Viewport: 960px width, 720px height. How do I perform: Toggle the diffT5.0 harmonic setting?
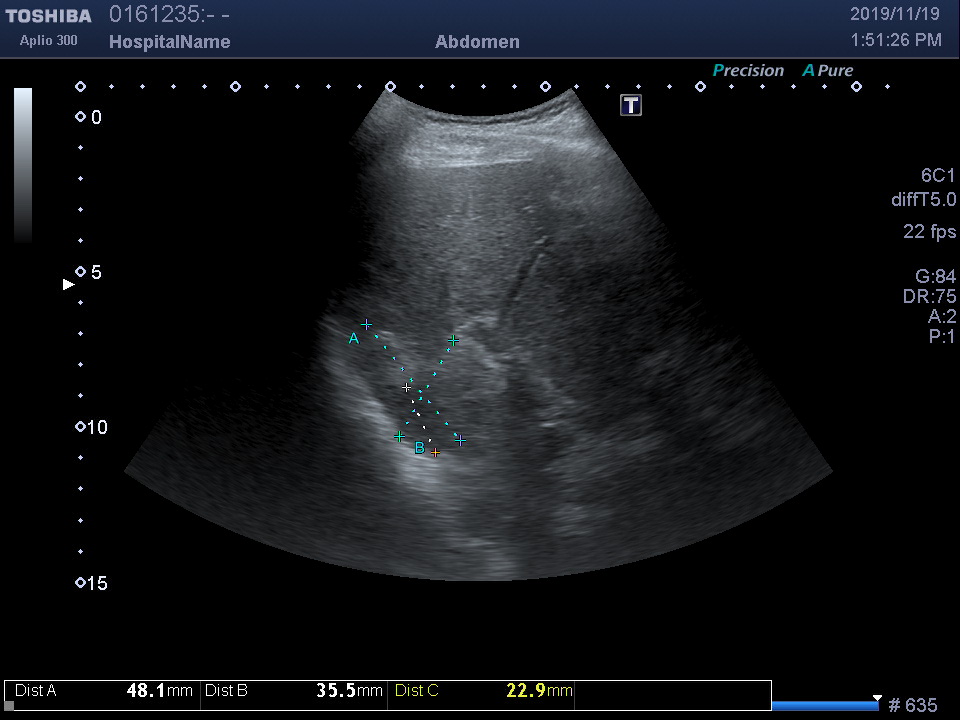pos(923,200)
